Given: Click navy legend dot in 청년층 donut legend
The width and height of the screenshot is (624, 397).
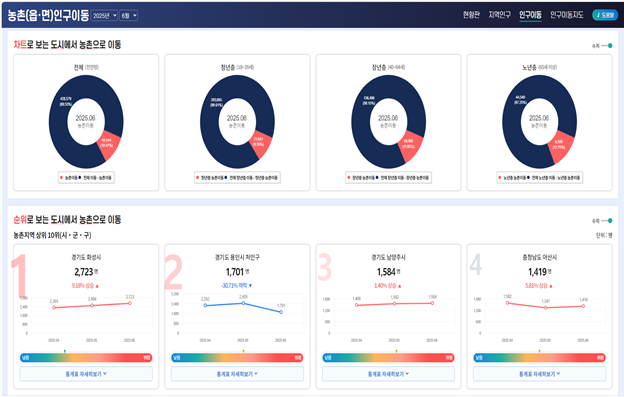Looking at the screenshot, I should [226, 177].
